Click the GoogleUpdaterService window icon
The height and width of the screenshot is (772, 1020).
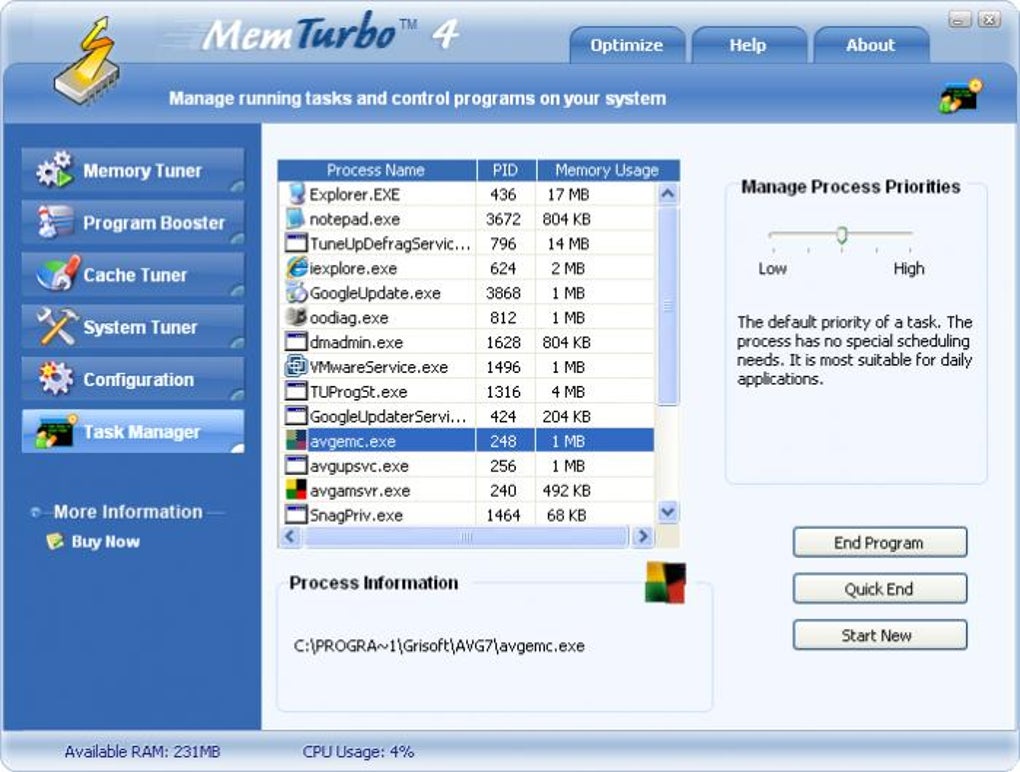pos(296,416)
